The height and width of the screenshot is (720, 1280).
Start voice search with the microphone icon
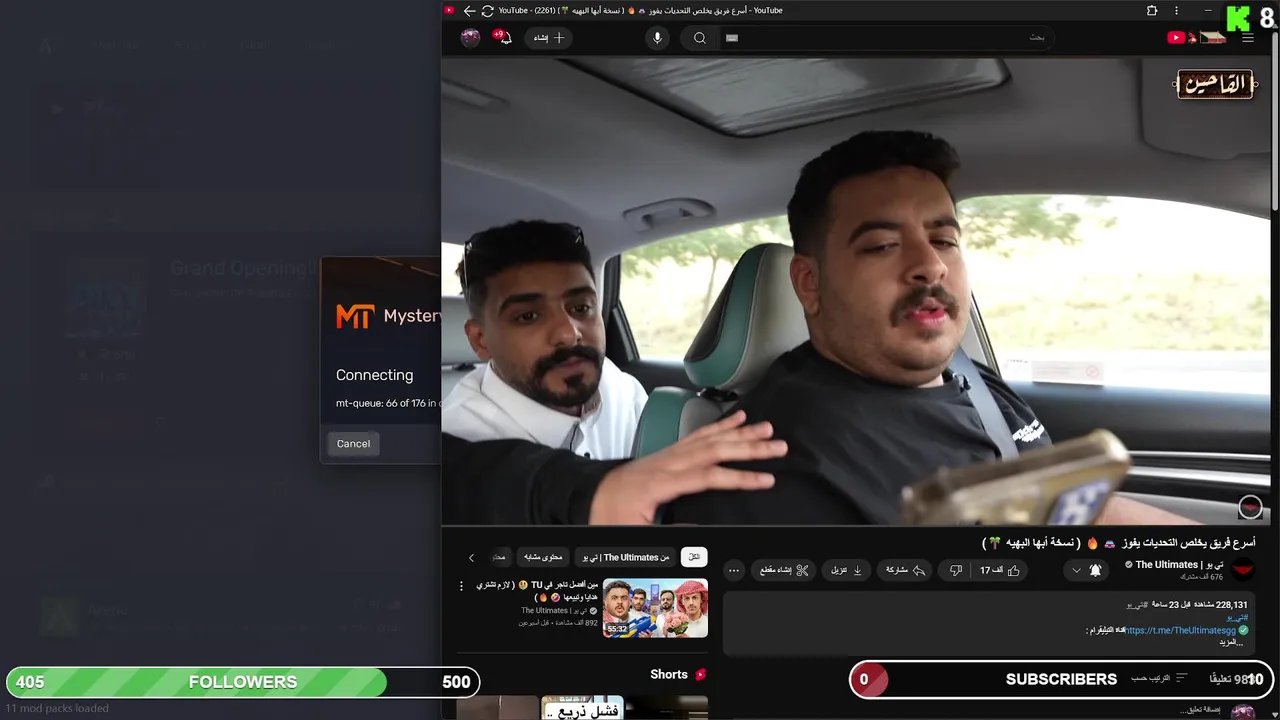point(657,38)
